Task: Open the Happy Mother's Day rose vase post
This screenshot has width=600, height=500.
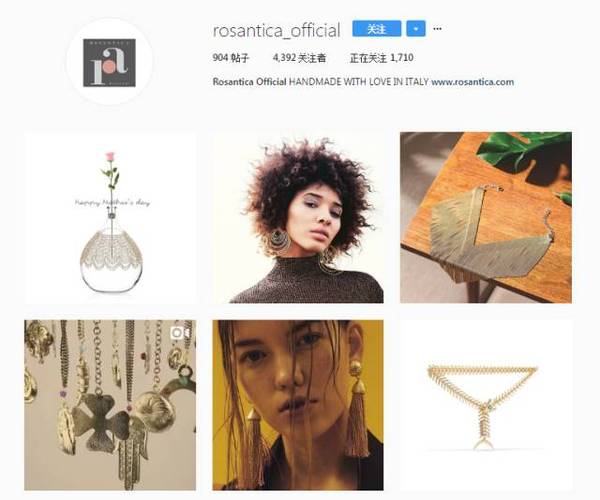Action: (110, 218)
